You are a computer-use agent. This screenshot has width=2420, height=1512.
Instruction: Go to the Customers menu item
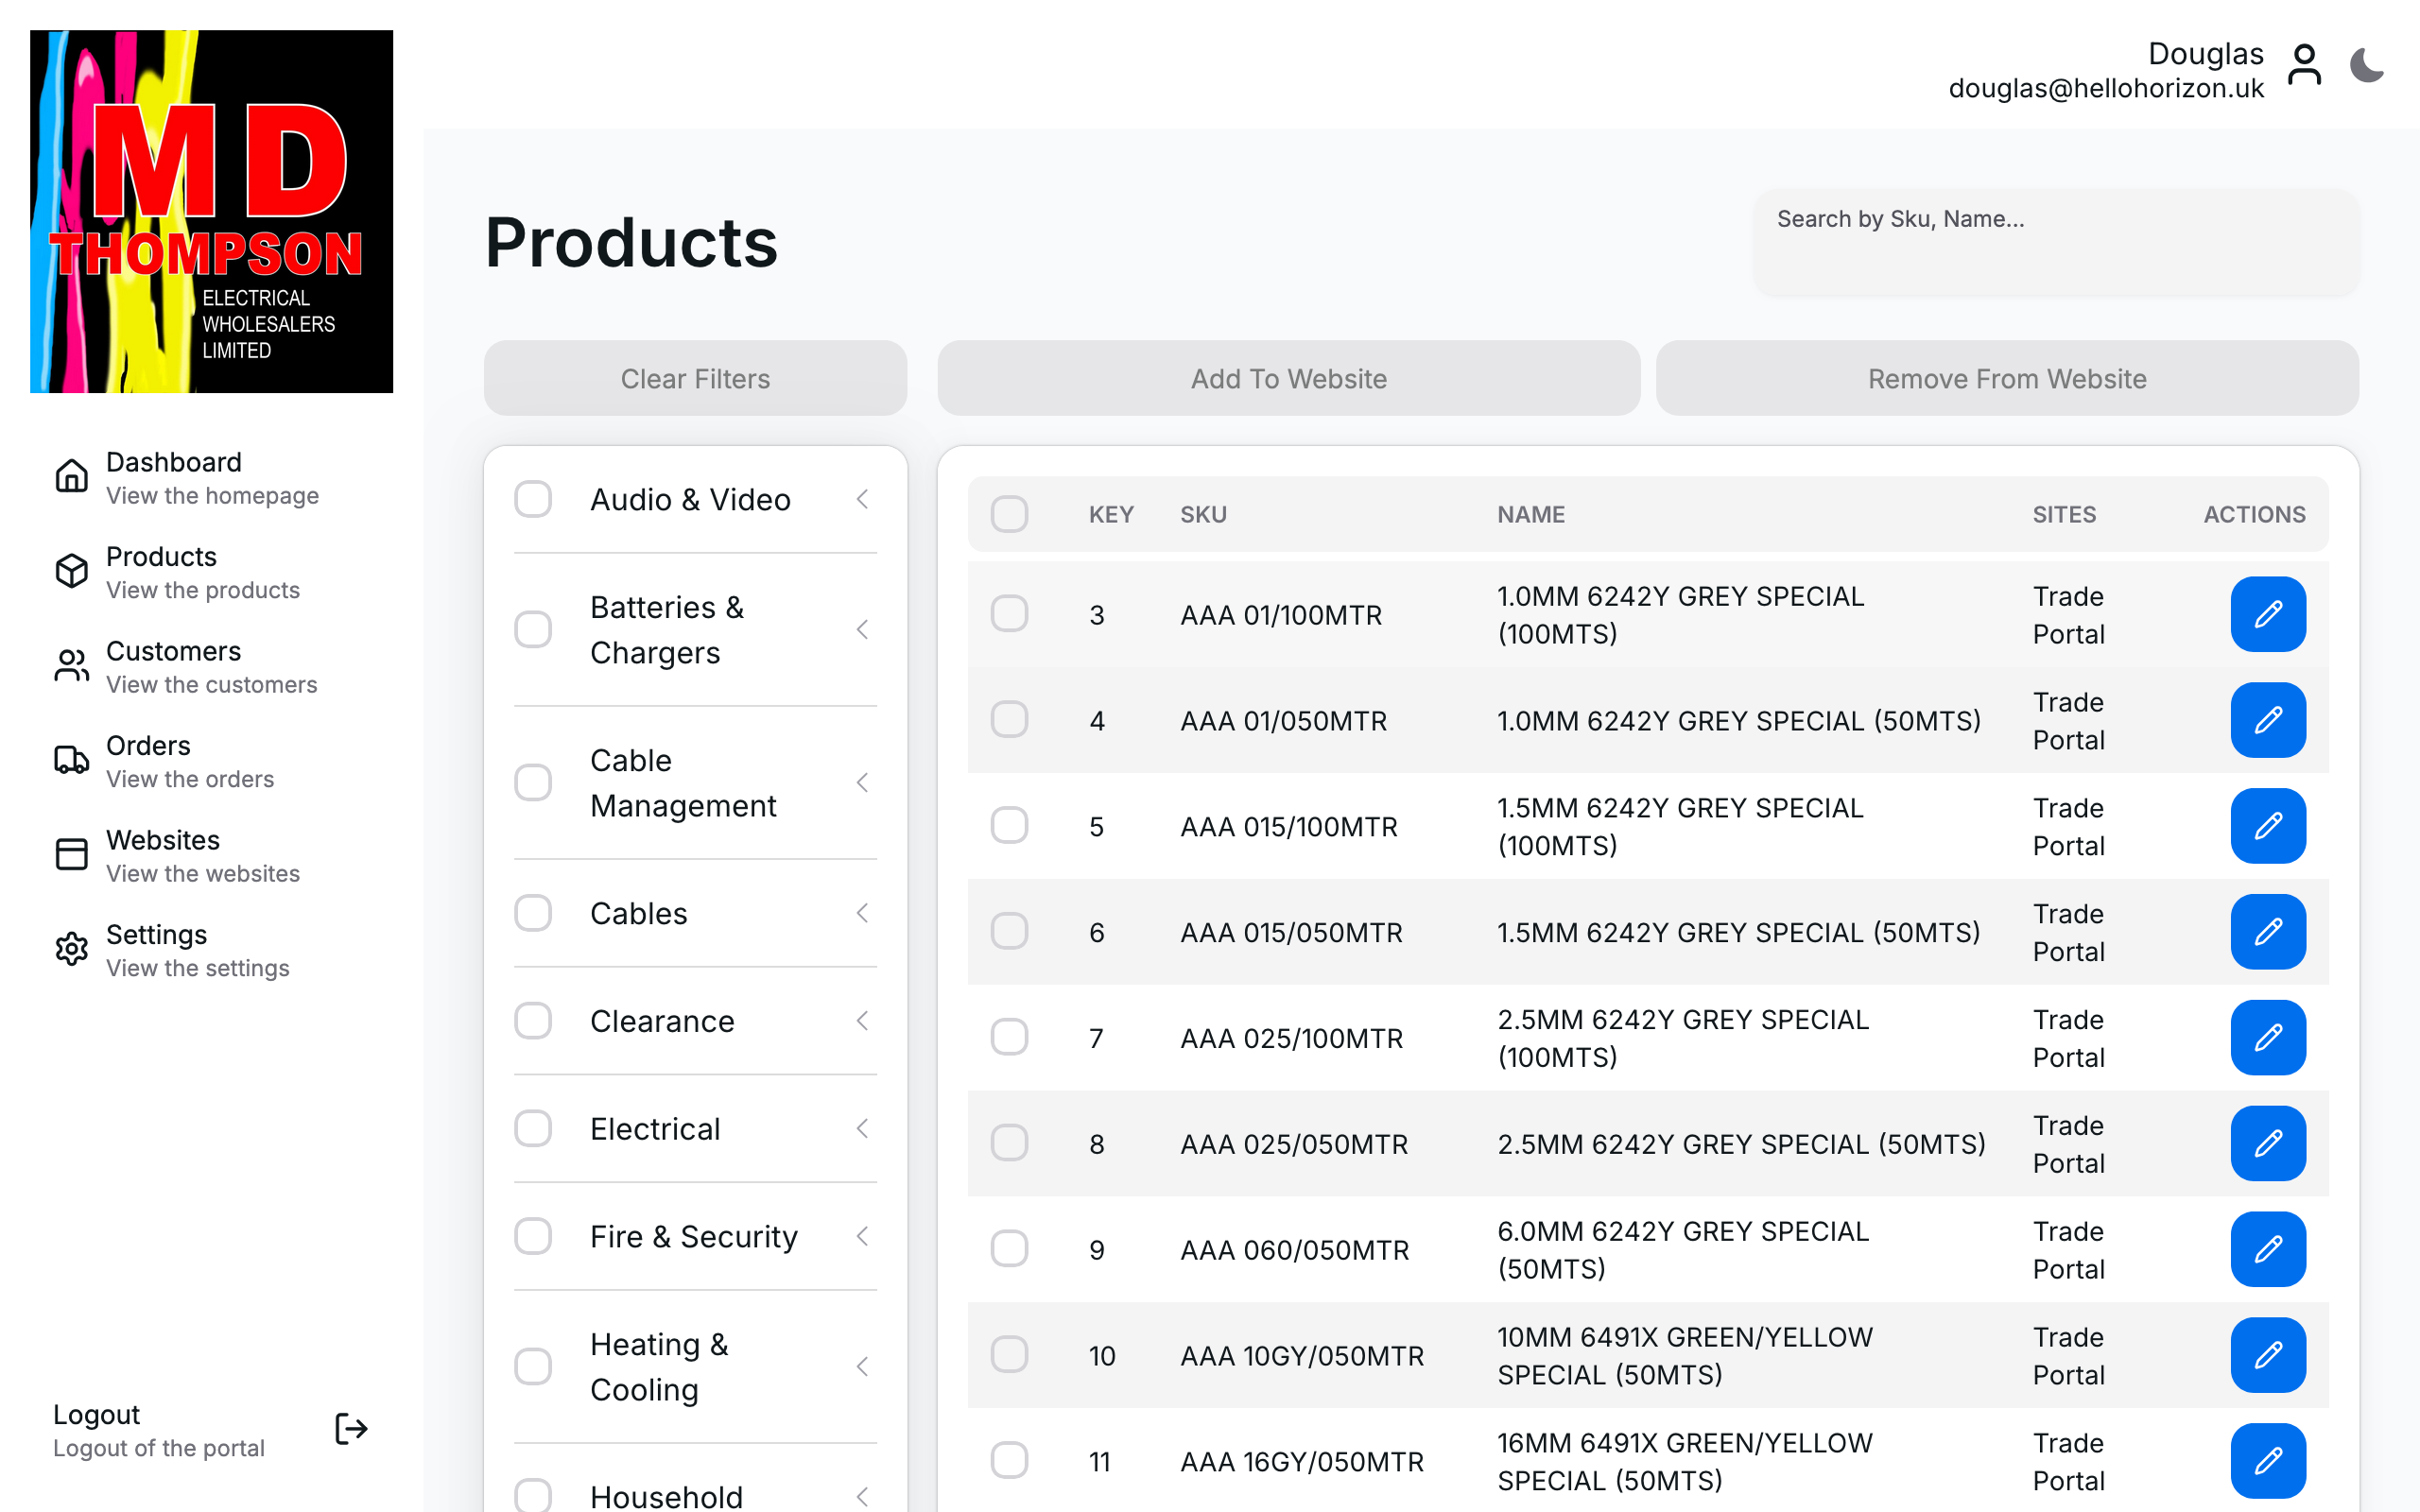(174, 666)
